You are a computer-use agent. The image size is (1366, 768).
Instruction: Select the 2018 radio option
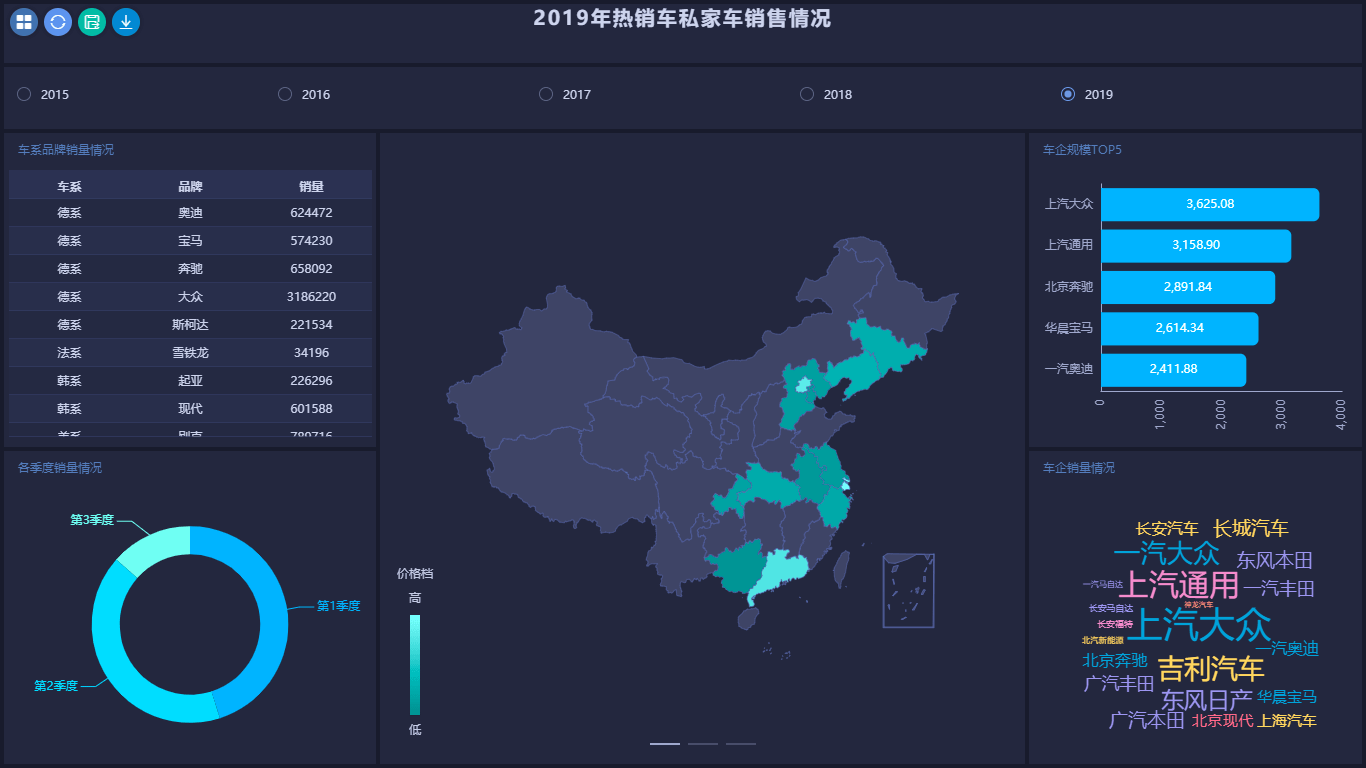(x=807, y=93)
